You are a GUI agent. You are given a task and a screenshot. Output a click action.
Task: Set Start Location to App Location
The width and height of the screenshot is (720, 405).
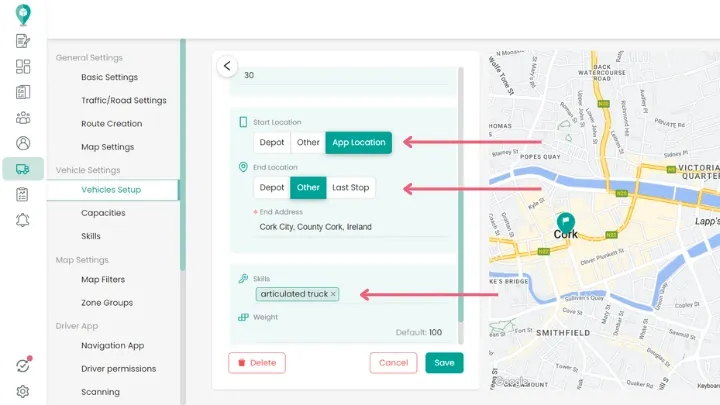[358, 142]
